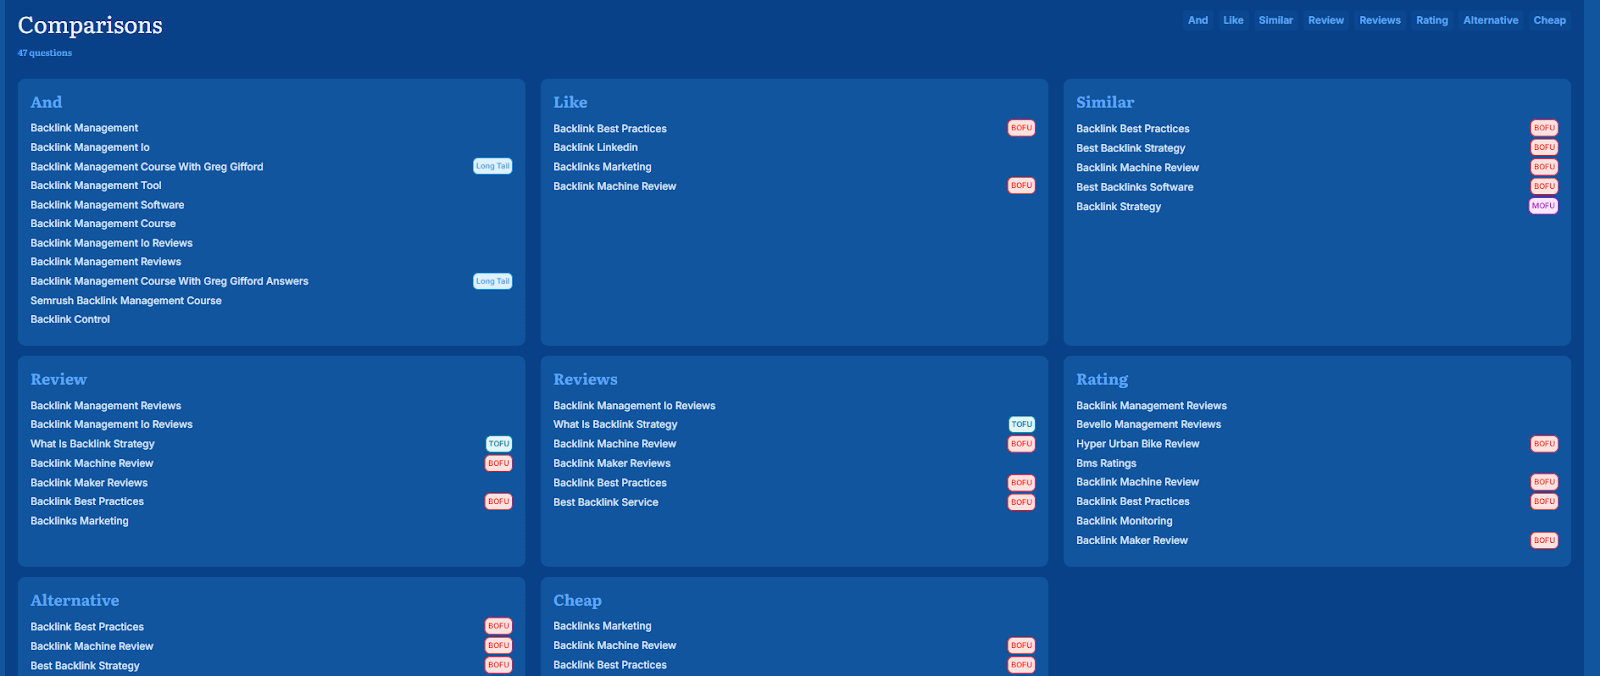Open "Backlink Management Io Reviews" in Reviews card
This screenshot has height=676, width=1600.
[x=634, y=405]
